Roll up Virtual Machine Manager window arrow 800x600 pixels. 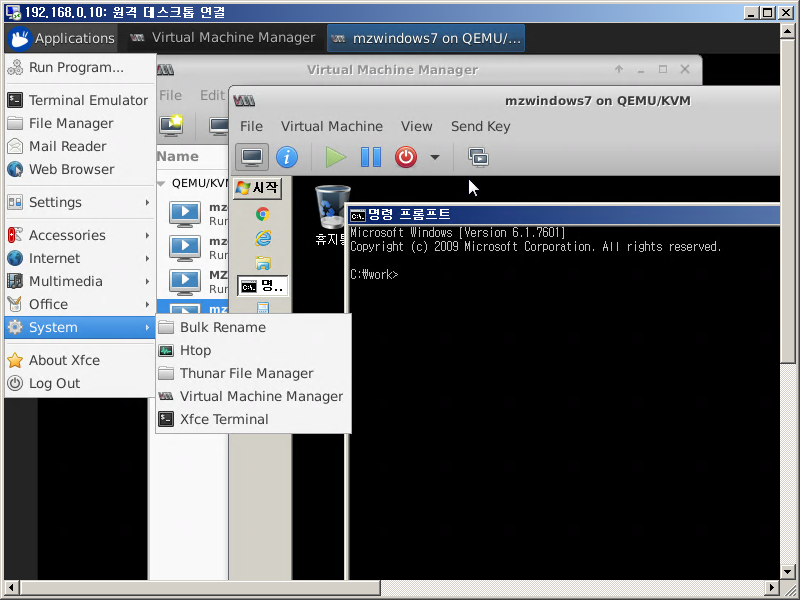click(619, 69)
